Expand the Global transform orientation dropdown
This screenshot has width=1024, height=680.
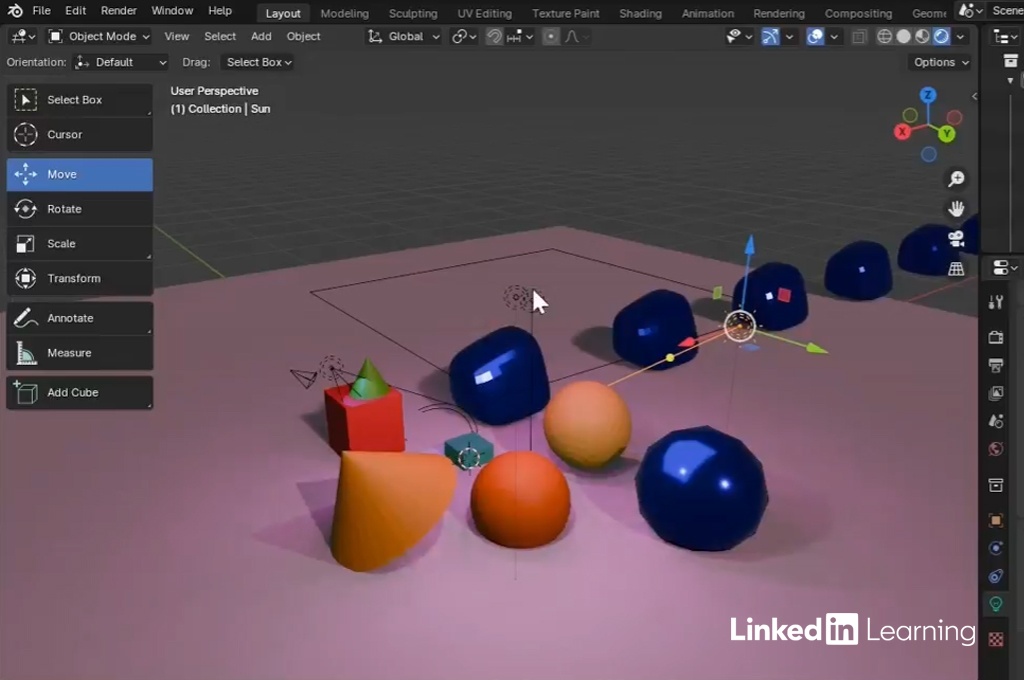tap(404, 36)
